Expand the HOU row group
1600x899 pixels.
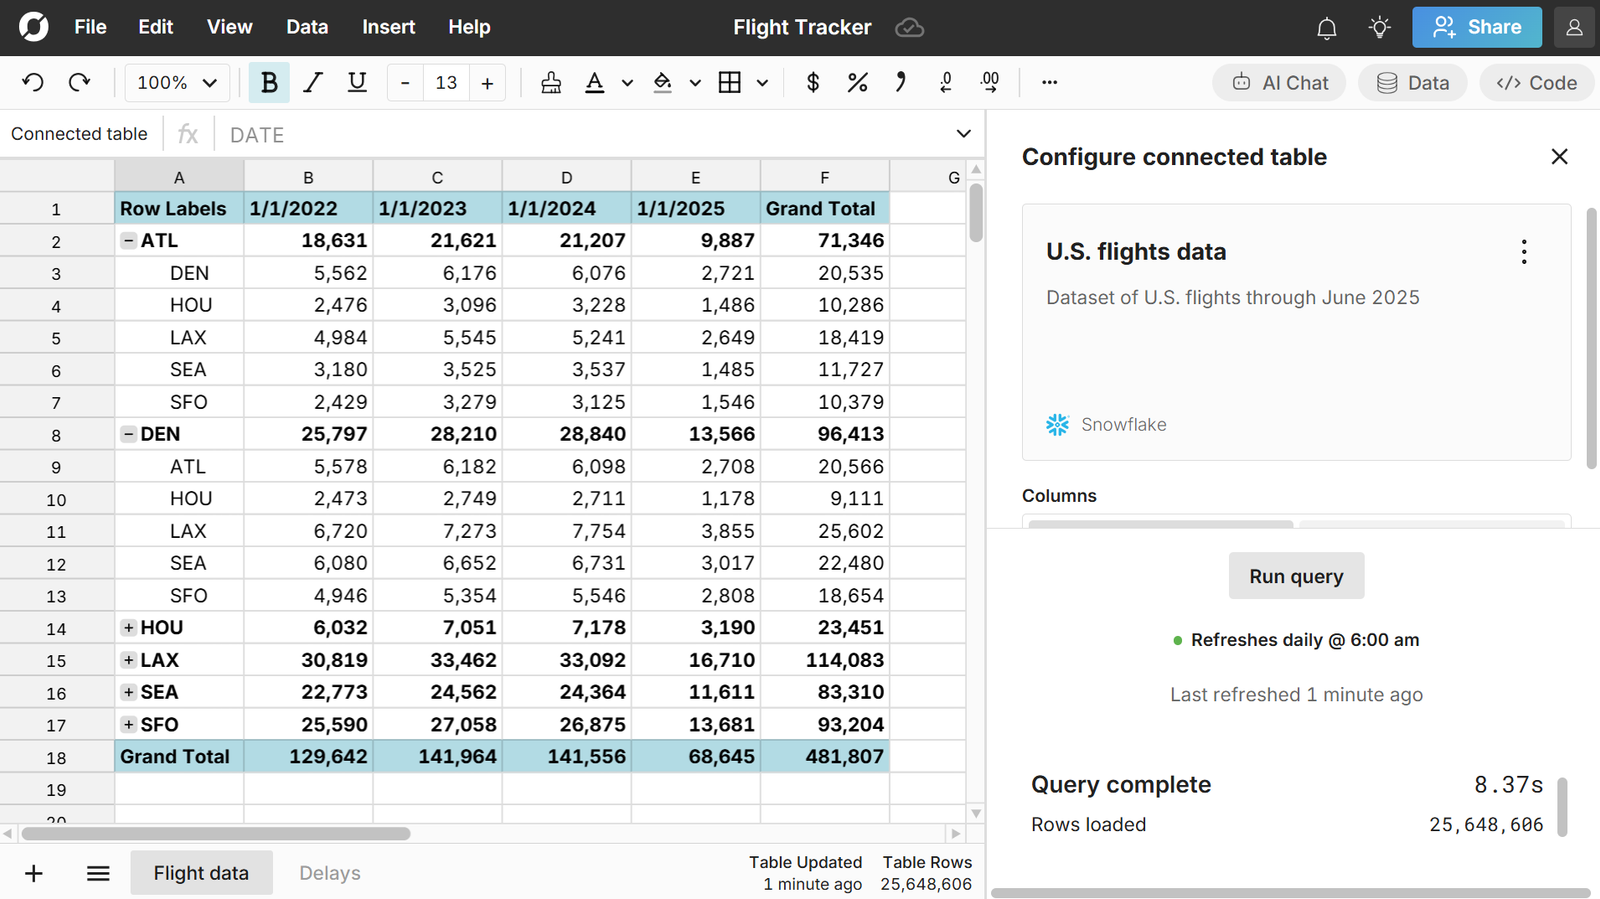click(129, 628)
